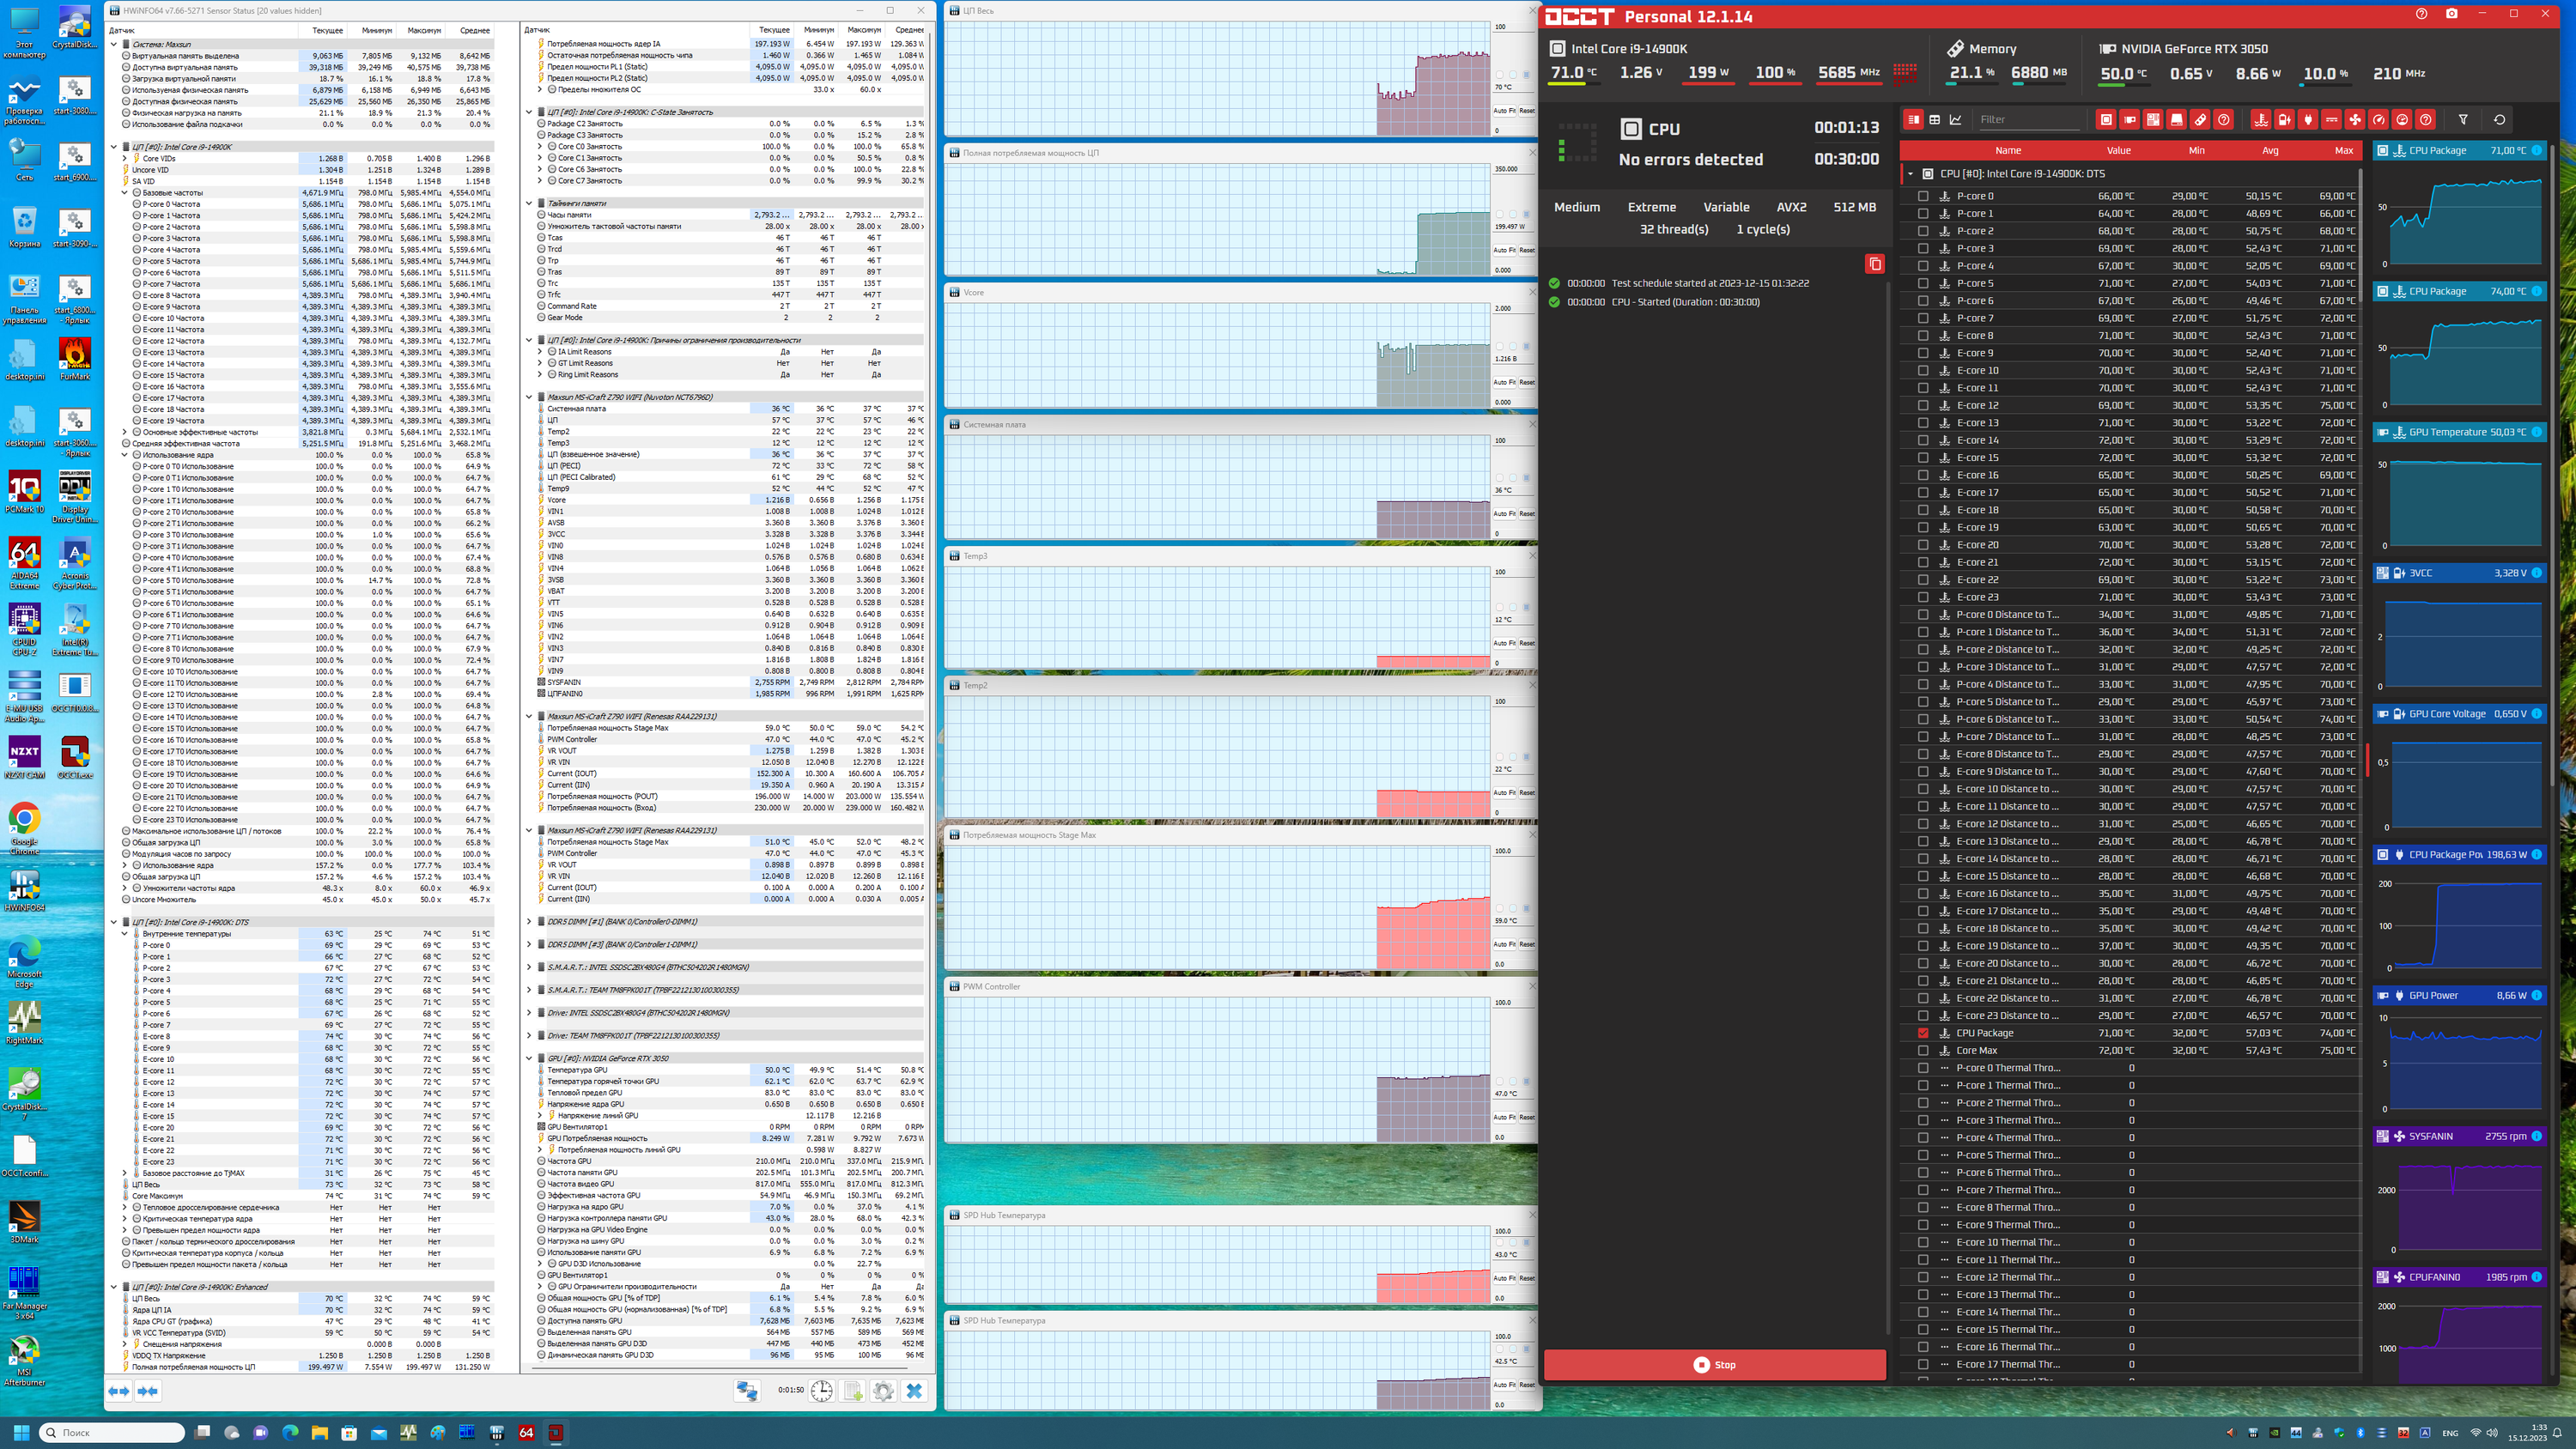Collapse GPU NVIDIA GeForce RTX 3050 group
This screenshot has width=2576, height=1449.
529,1058
